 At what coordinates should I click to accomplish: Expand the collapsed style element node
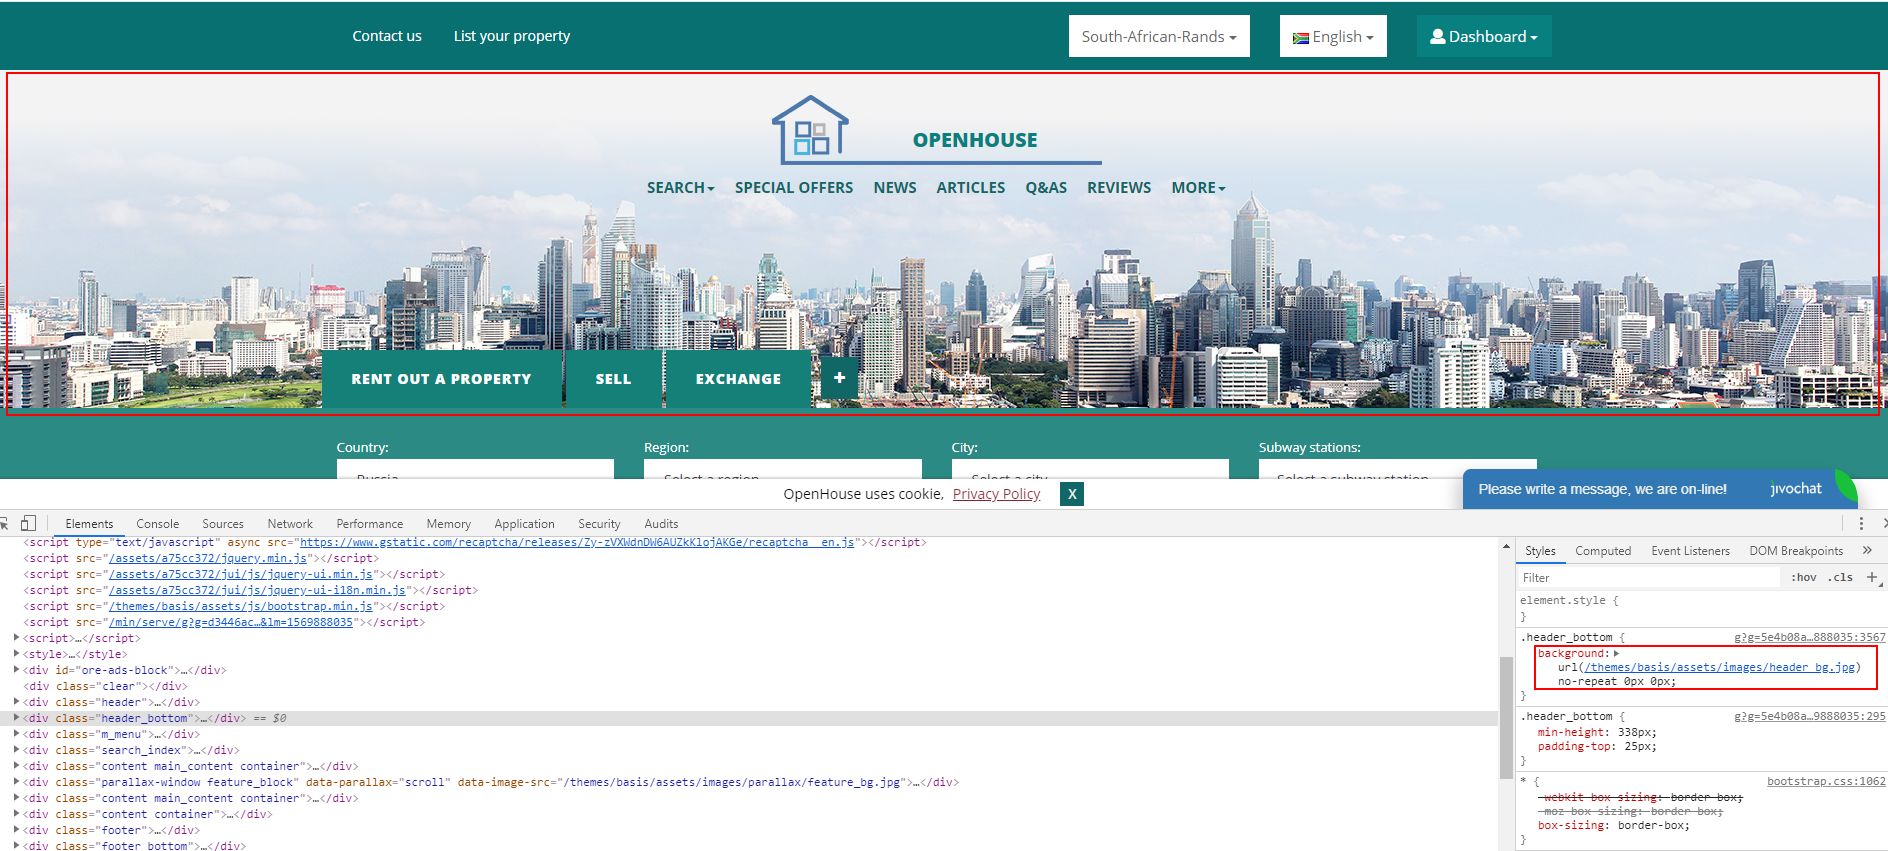coord(17,654)
